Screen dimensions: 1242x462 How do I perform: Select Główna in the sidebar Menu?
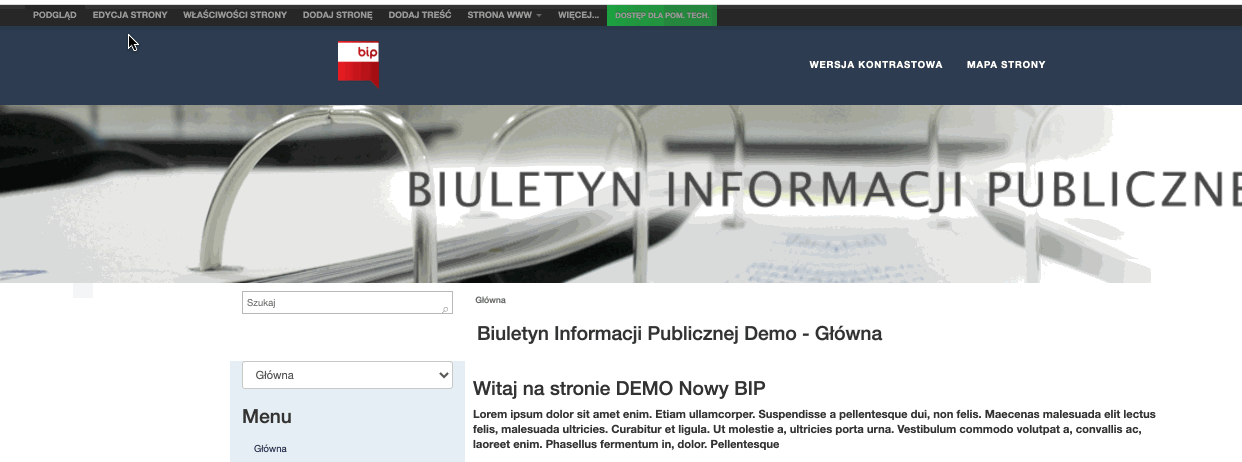point(270,449)
